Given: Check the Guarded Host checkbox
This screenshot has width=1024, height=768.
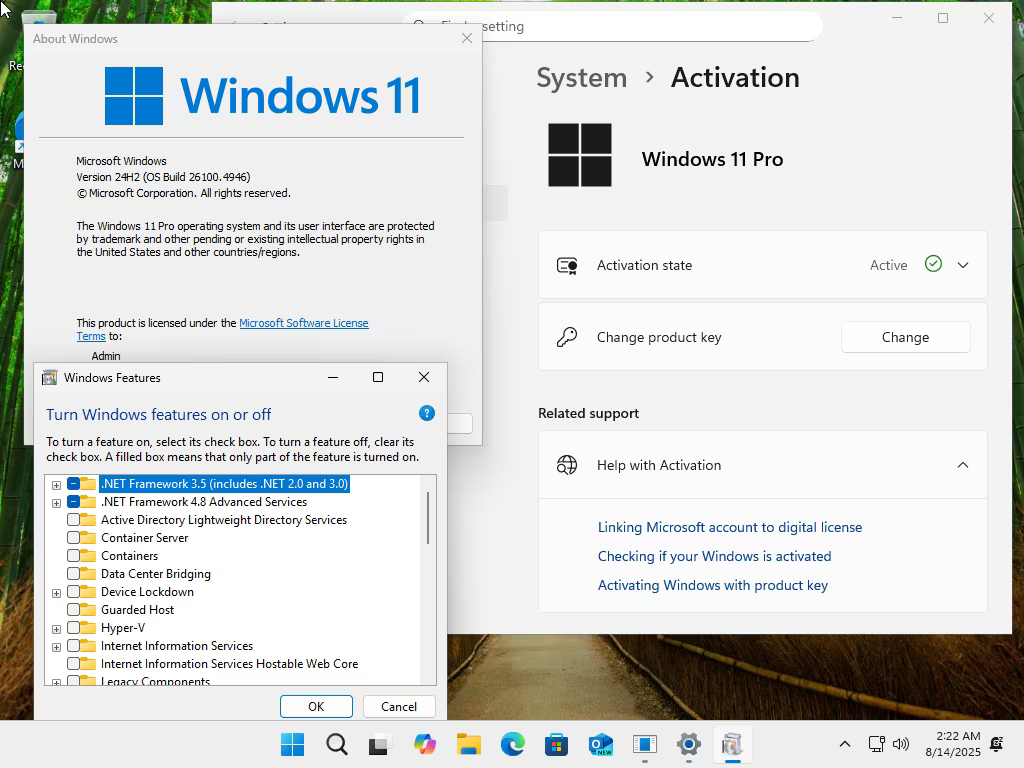Looking at the screenshot, I should point(73,610).
